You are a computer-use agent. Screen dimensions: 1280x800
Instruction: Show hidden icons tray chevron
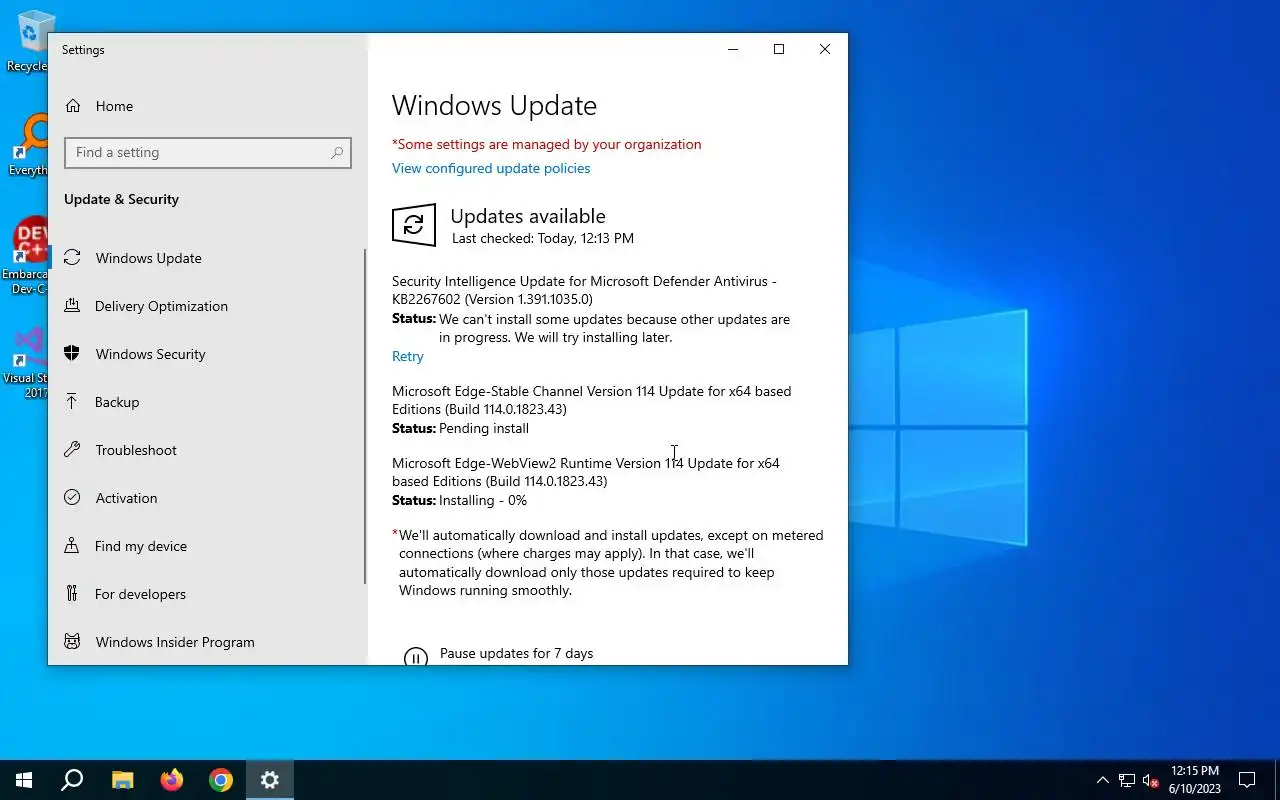coord(1103,780)
